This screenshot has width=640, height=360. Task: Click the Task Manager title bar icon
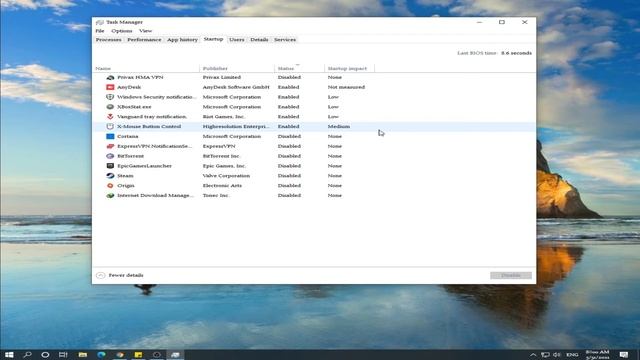click(x=100, y=22)
